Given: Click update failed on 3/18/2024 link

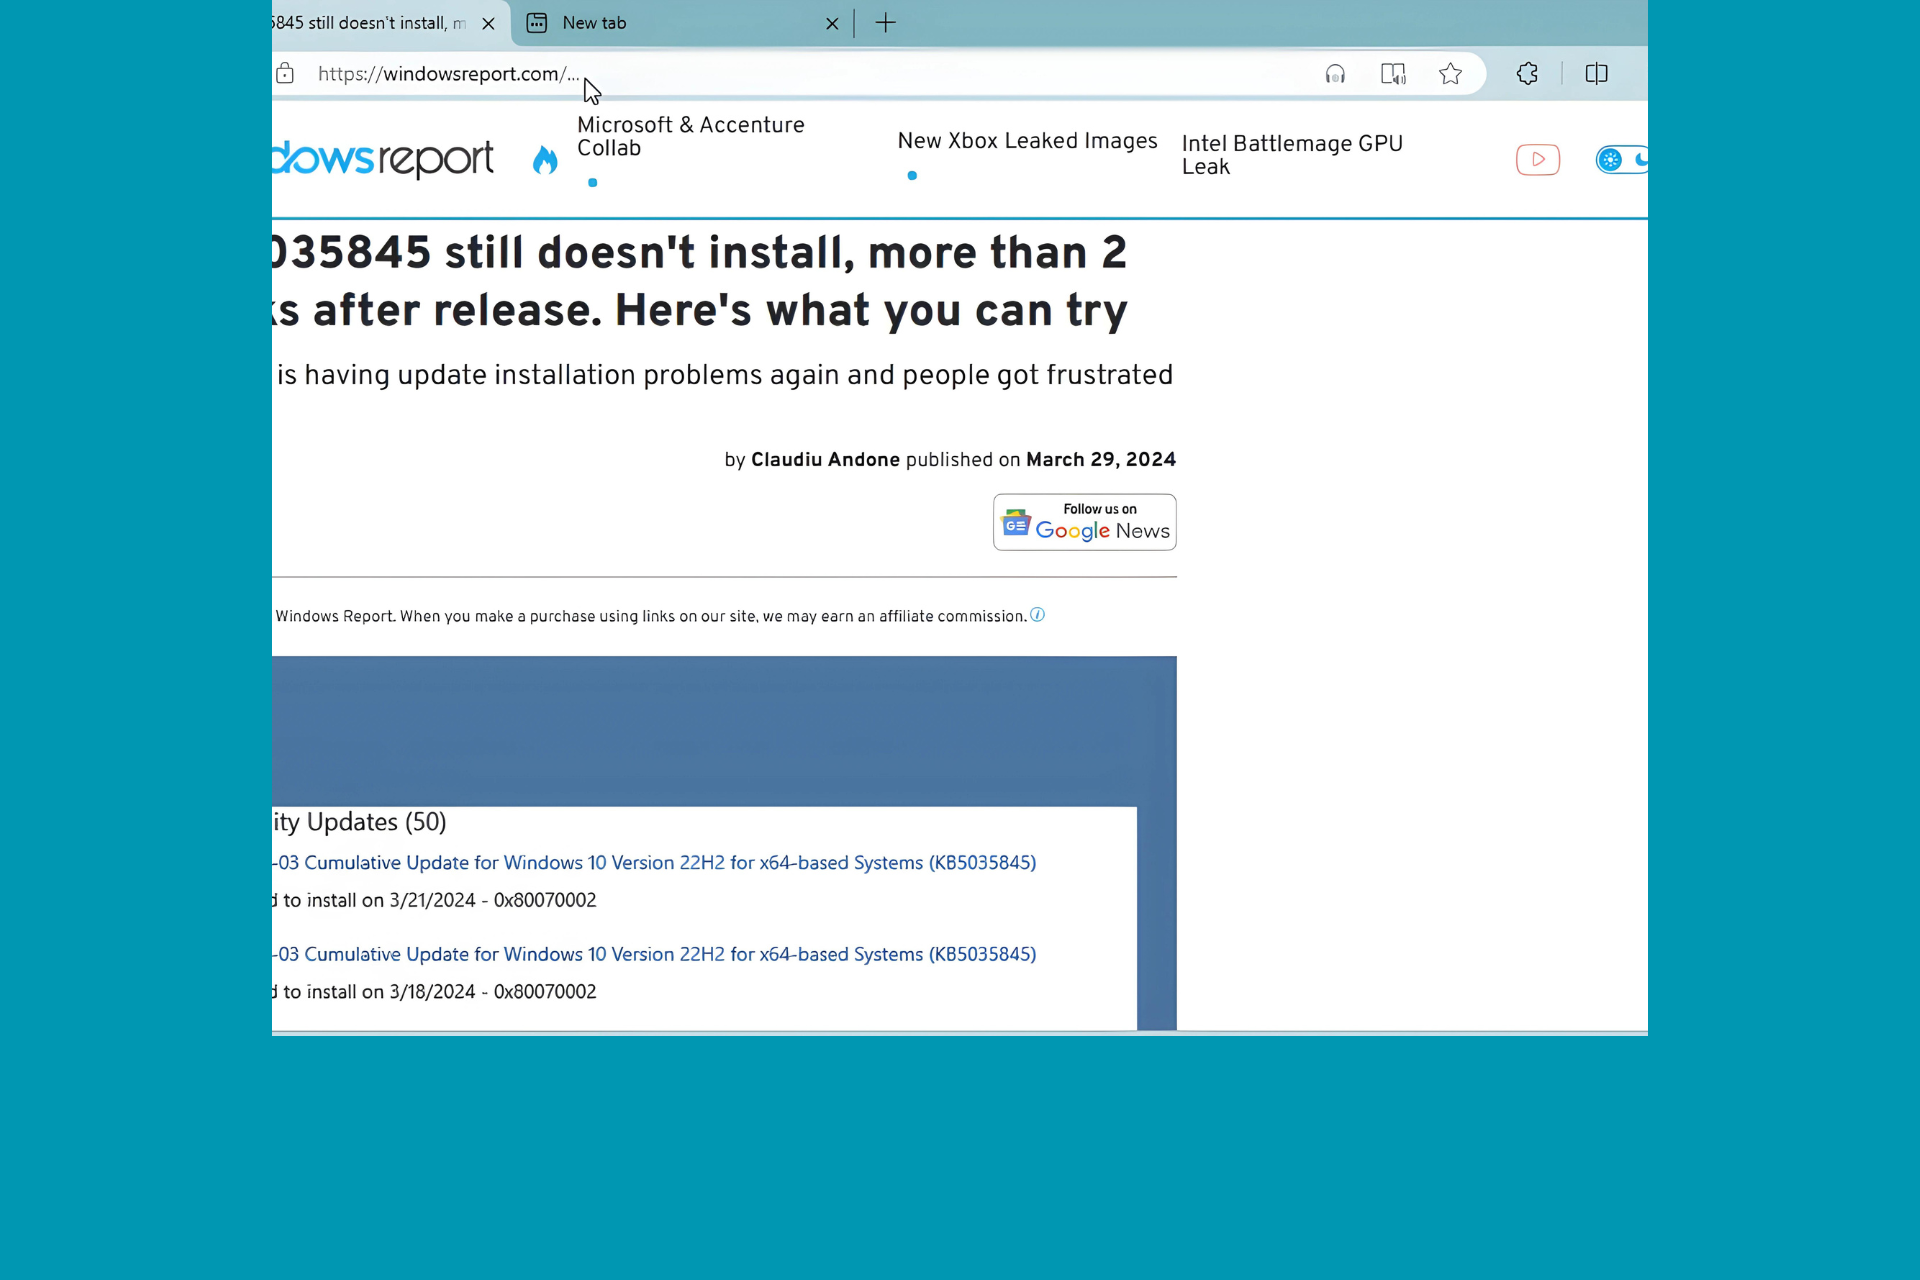Looking at the screenshot, I should tap(655, 954).
